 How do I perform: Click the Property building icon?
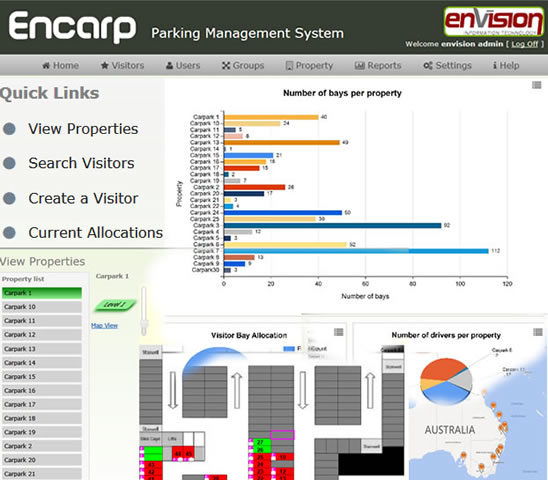click(x=289, y=66)
